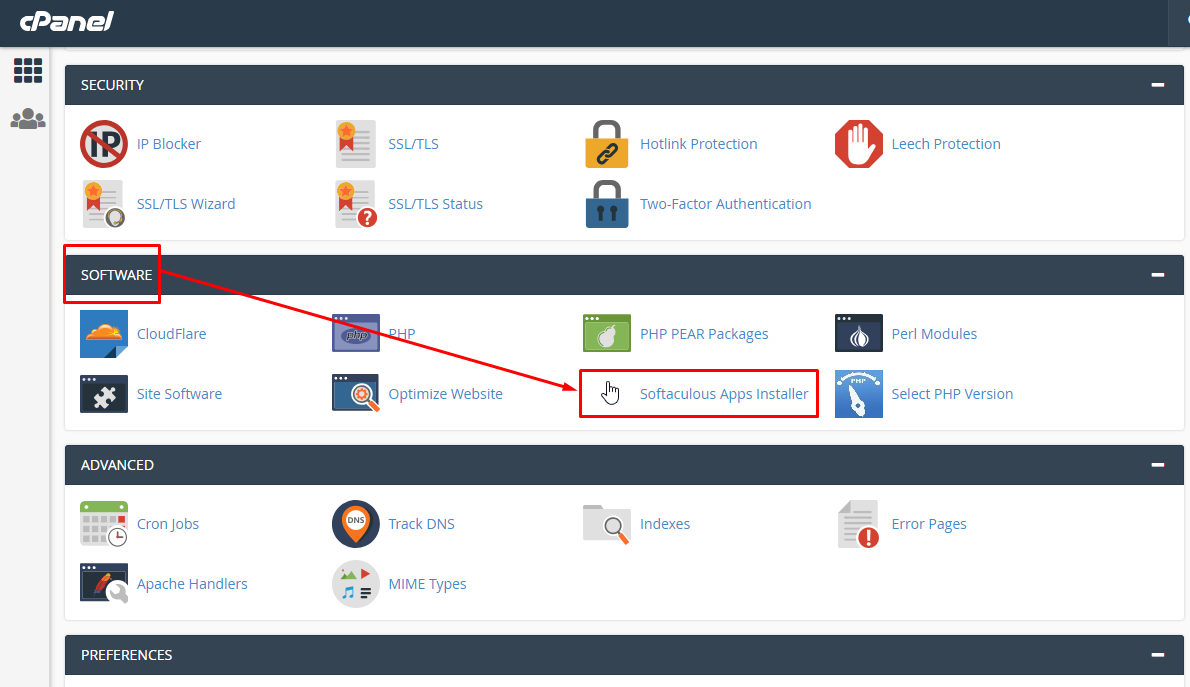
Task: Click the Site Software puzzle icon
Action: (x=104, y=393)
